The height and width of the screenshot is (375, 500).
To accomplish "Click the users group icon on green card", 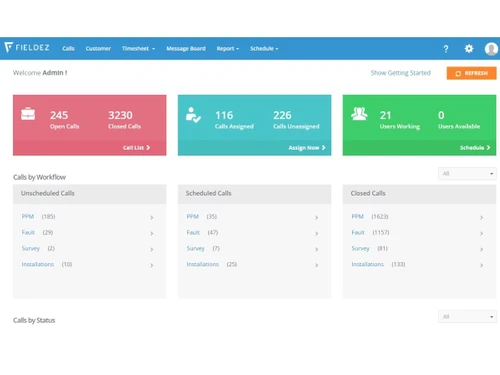I will coord(359,114).
